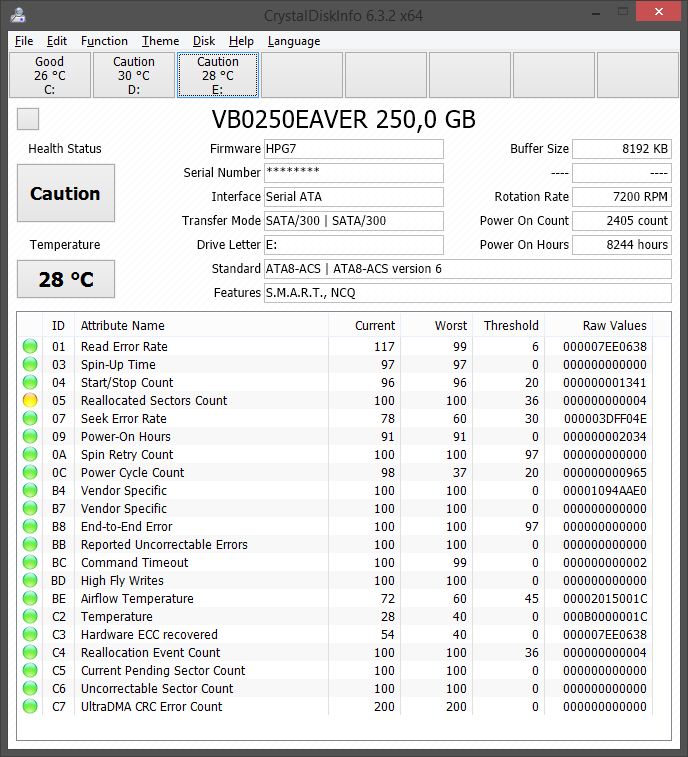Screen dimensions: 688x757
Task: Click the Power On Hours field 8244 hours
Action: point(622,245)
